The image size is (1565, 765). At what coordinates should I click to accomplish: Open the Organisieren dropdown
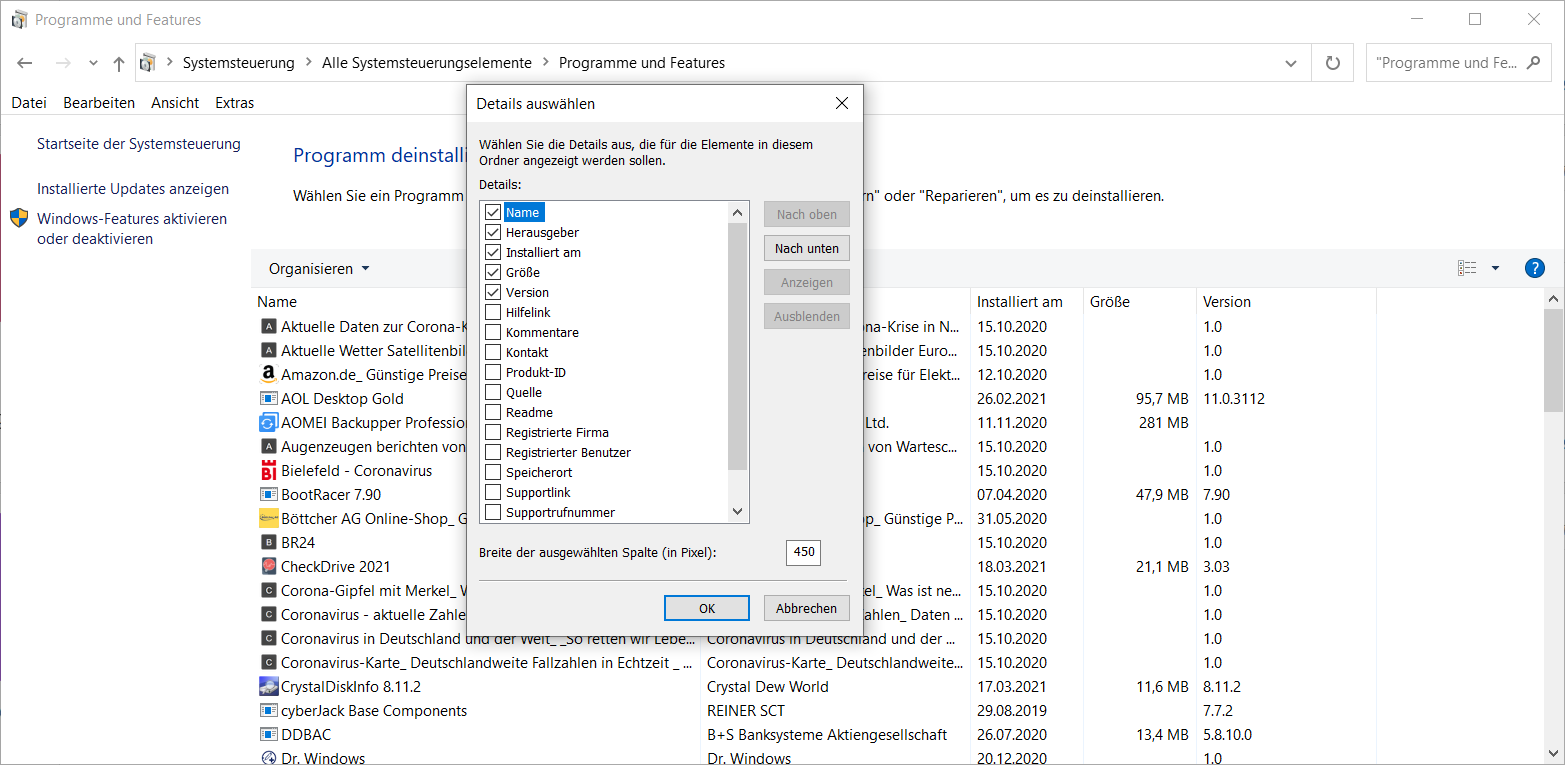[319, 269]
